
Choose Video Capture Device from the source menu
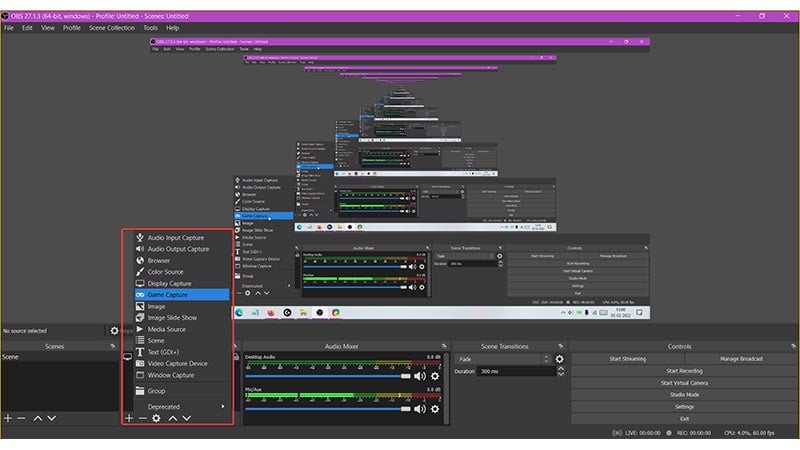point(182,363)
